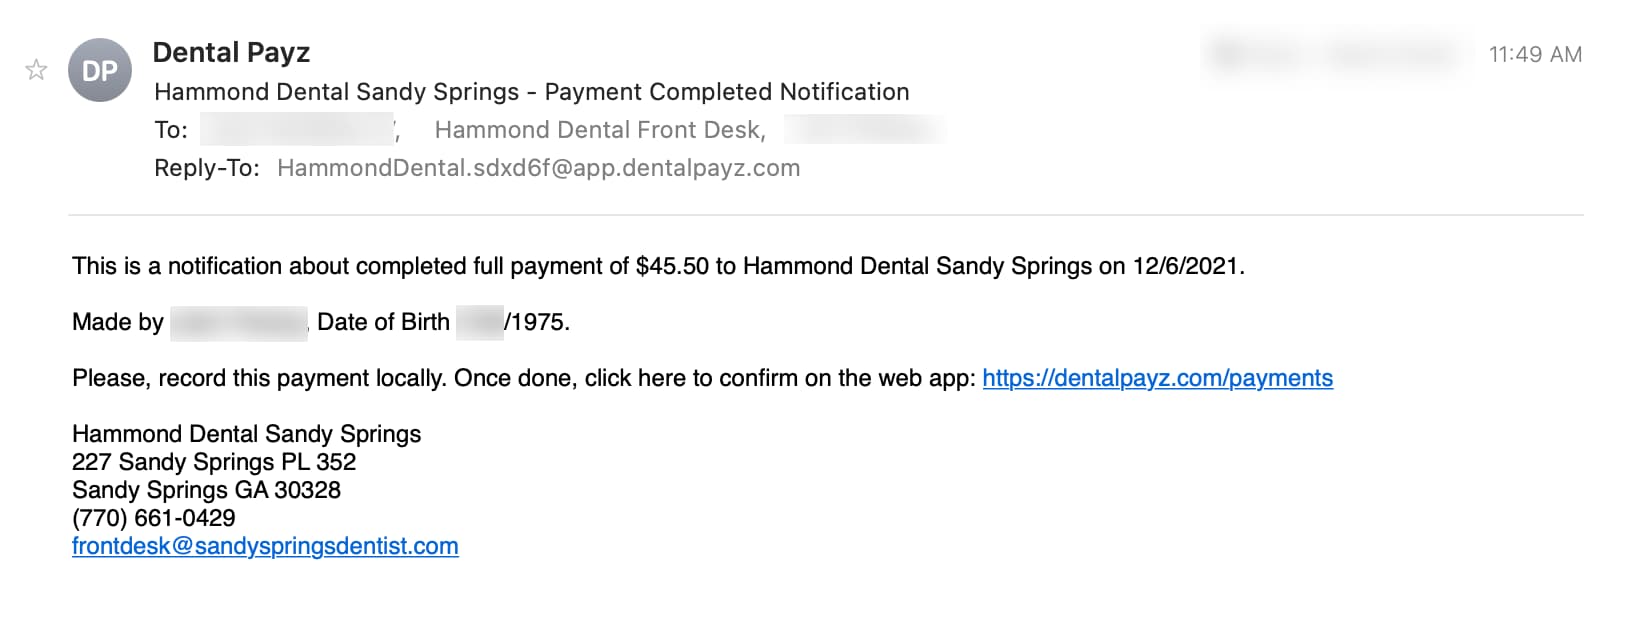The height and width of the screenshot is (628, 1652).
Task: Click the $45.50 payment amount text
Action: (x=672, y=266)
